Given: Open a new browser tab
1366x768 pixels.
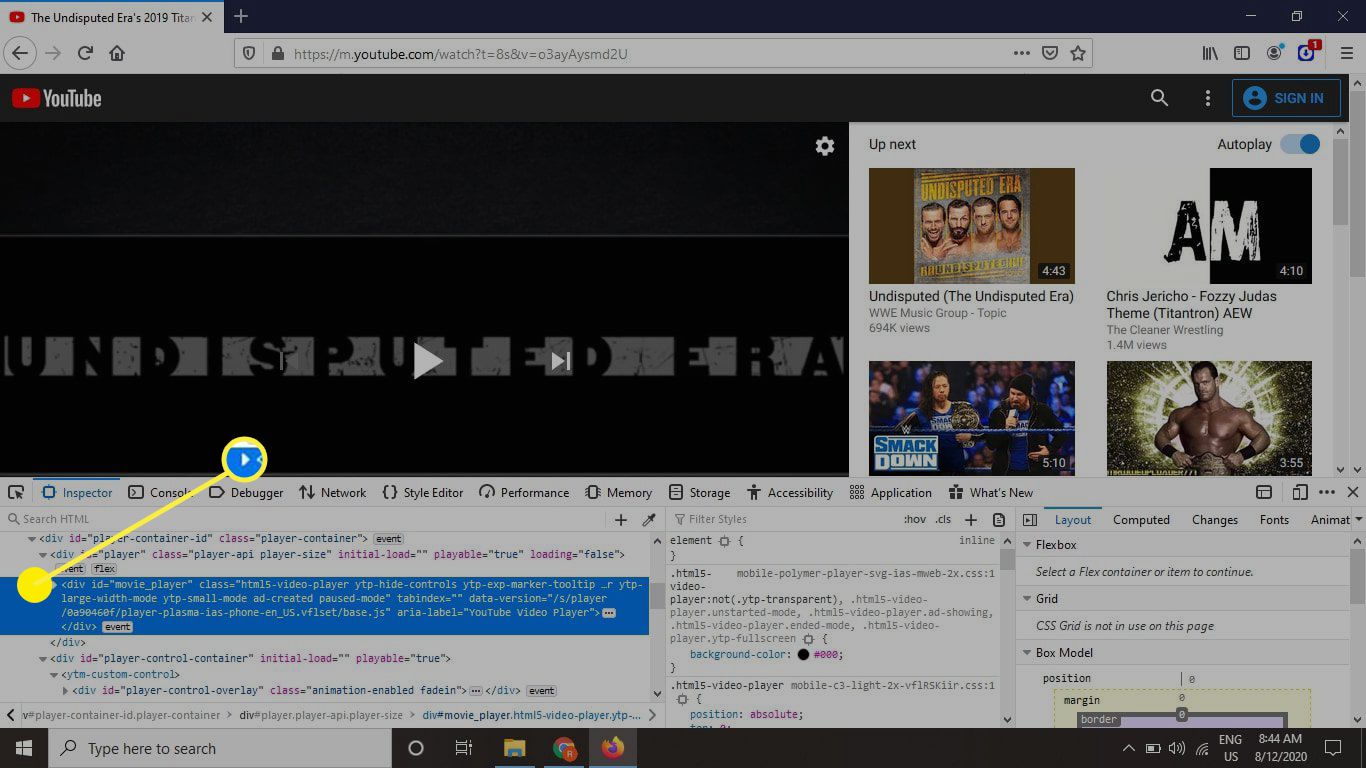Looking at the screenshot, I should (240, 16).
